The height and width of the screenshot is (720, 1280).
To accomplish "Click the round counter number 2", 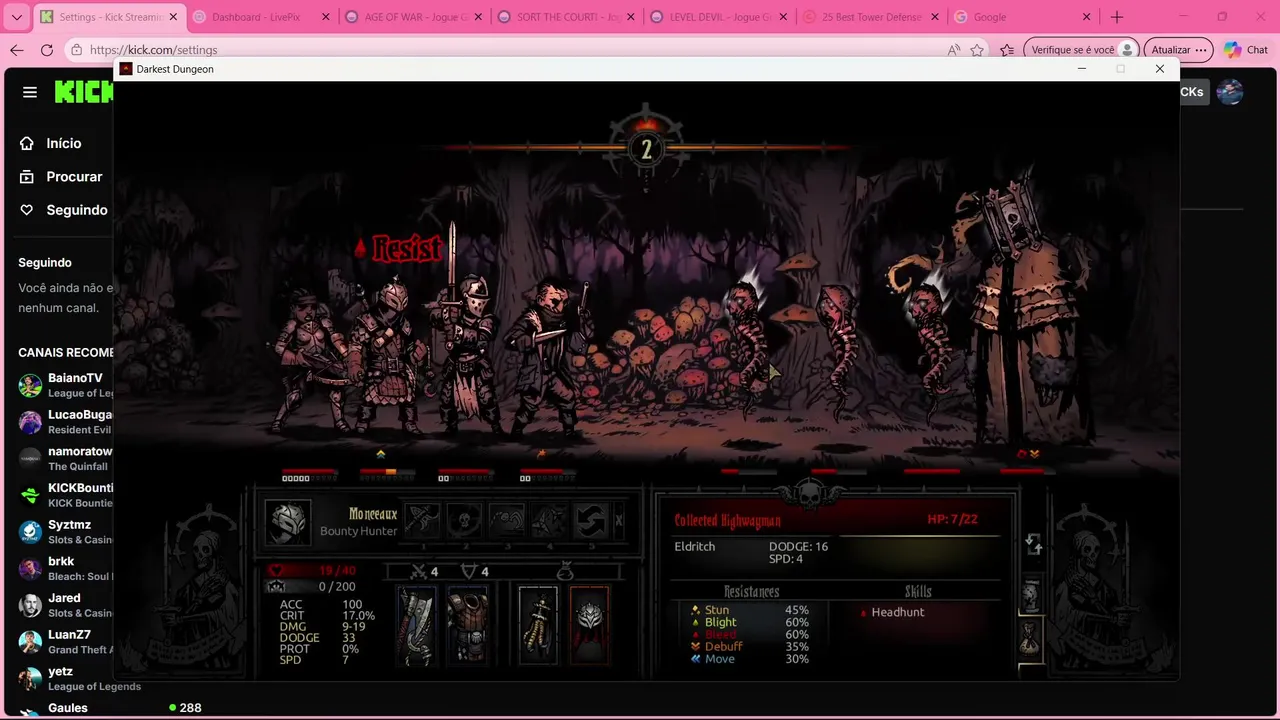I will (646, 149).
